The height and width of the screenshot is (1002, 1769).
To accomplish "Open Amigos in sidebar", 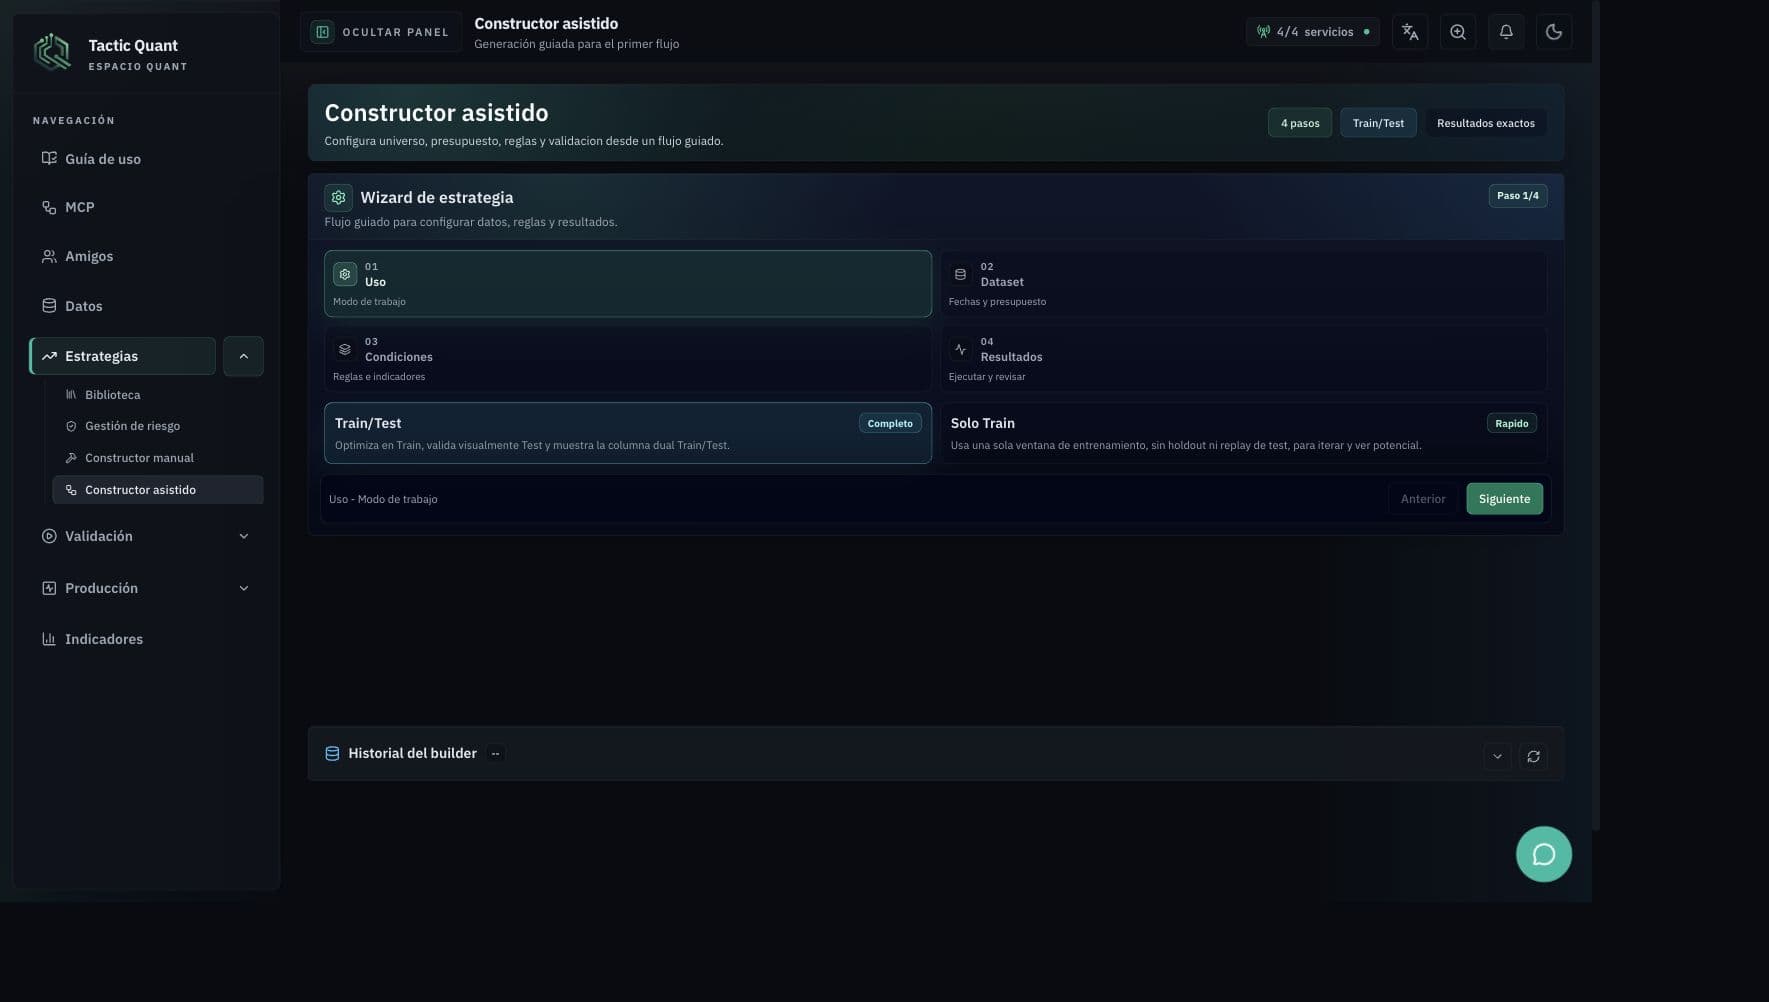I will [x=146, y=256].
